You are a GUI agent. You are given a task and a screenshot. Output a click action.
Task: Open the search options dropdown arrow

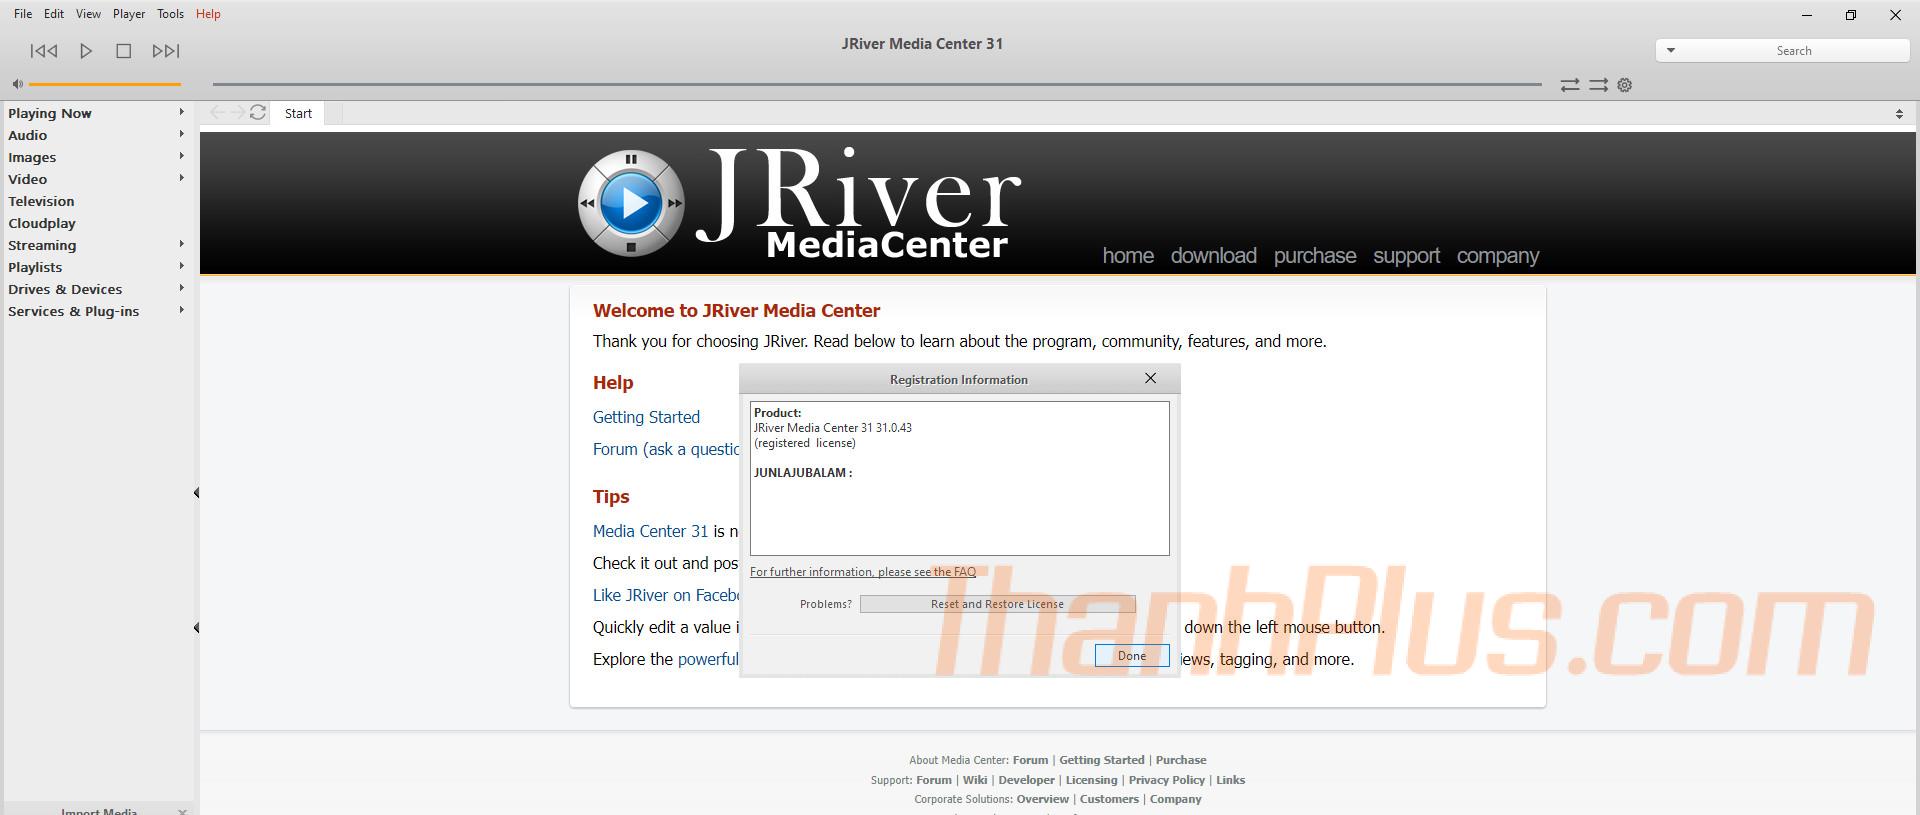pyautogui.click(x=1670, y=50)
